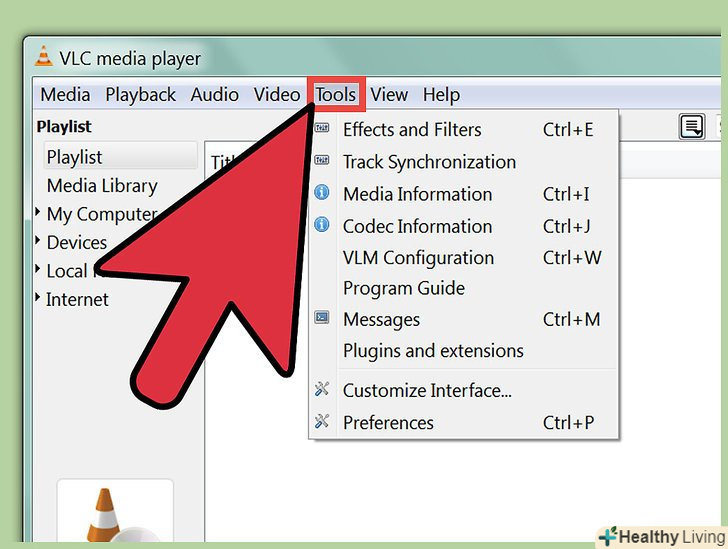This screenshot has width=728, height=549.
Task: Open the Video menu
Action: coord(277,95)
